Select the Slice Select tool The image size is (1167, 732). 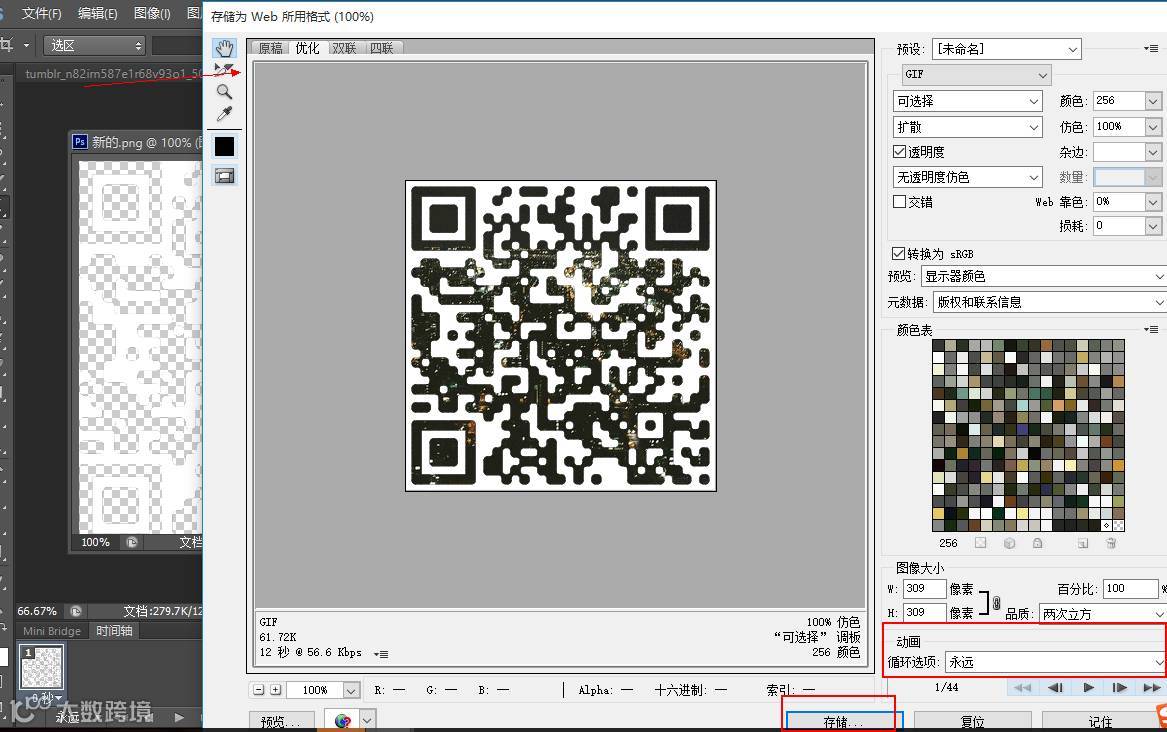tap(223, 69)
